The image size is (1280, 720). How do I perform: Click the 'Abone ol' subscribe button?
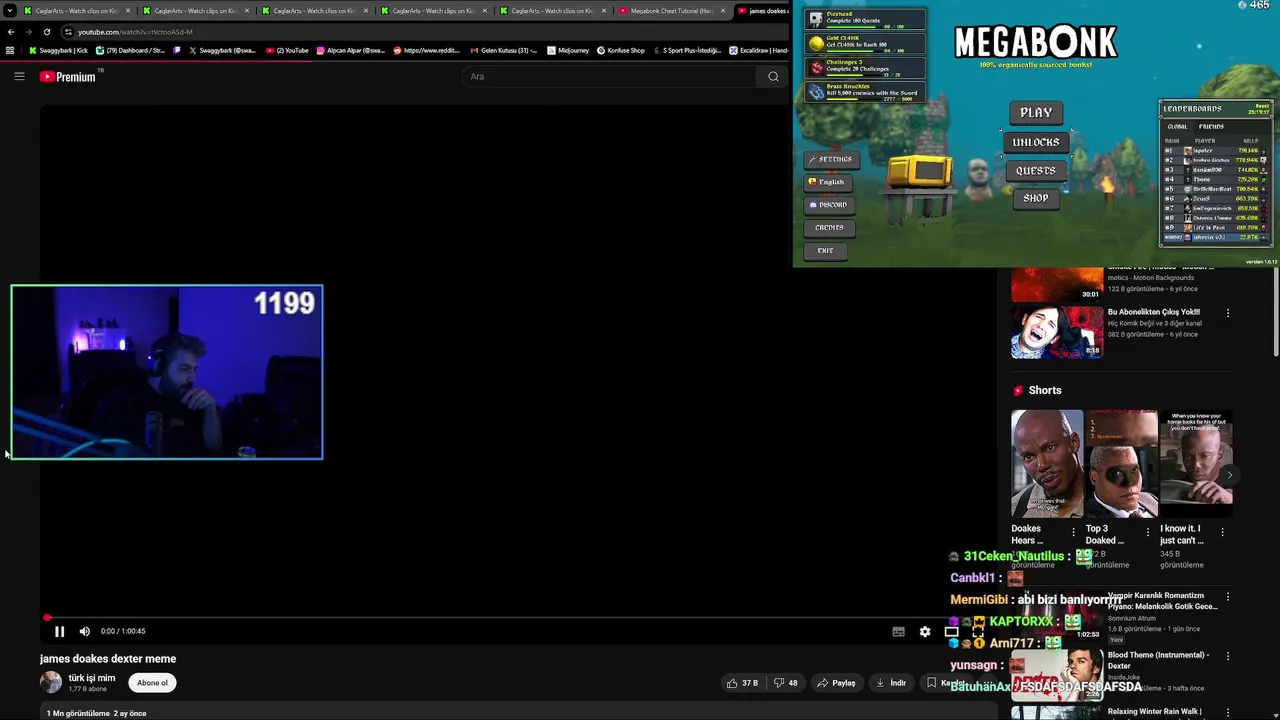tap(153, 683)
